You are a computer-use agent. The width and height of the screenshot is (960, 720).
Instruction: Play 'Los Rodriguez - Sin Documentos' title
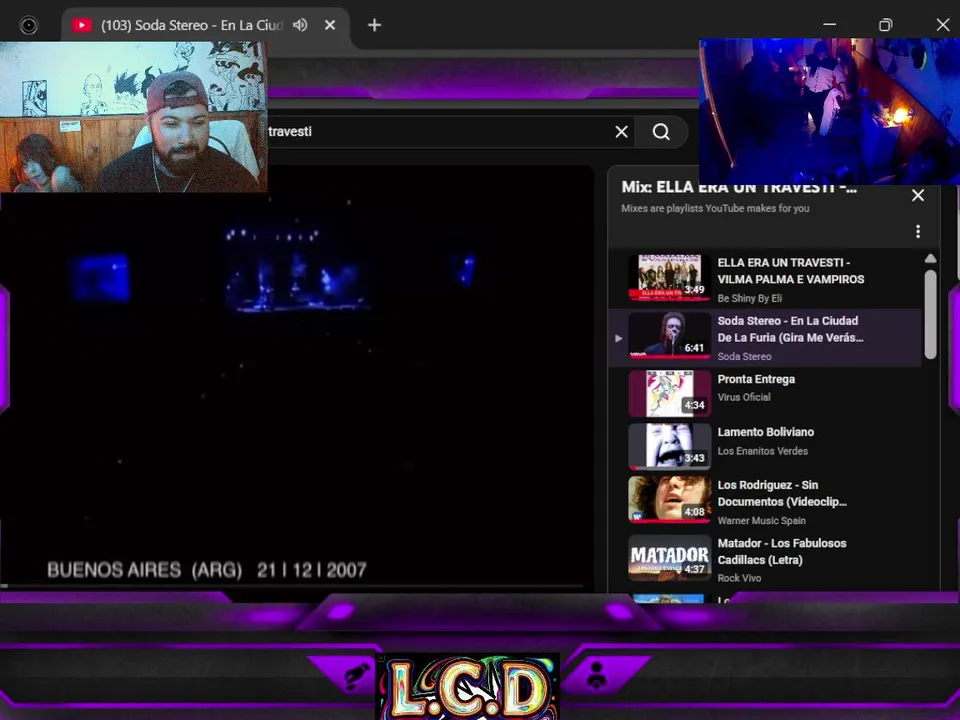tap(782, 493)
